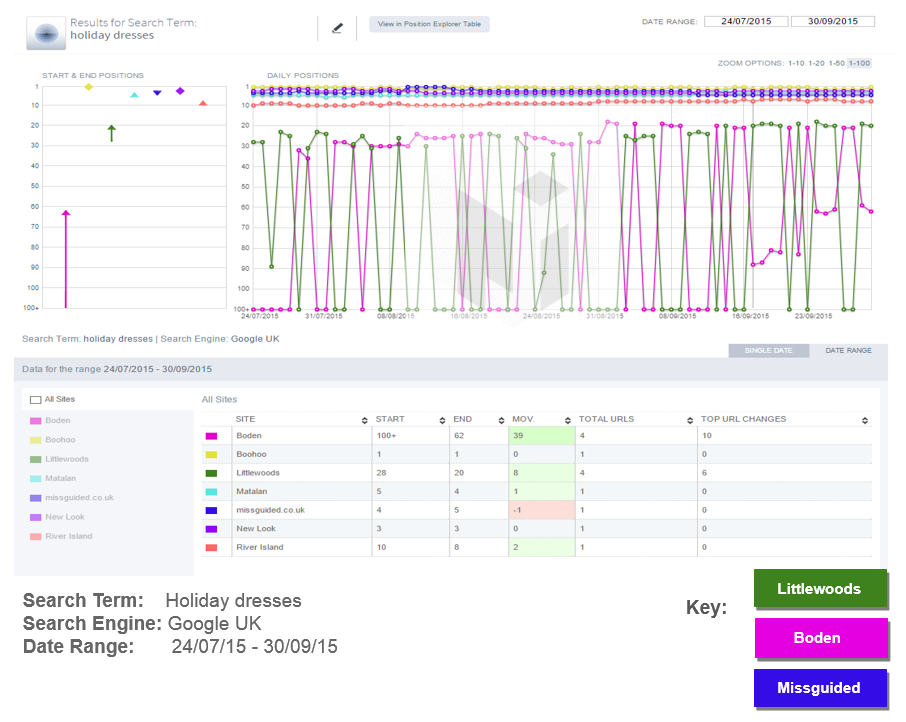This screenshot has width=906, height=722.
Task: Click the Littlewoods key button
Action: 820,588
